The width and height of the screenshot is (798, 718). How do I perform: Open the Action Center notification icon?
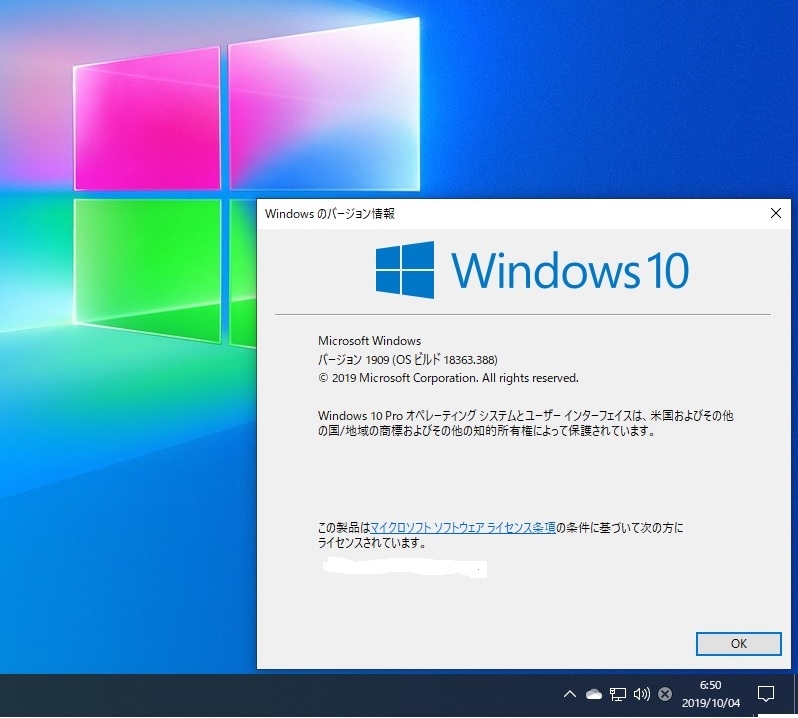click(x=765, y=694)
